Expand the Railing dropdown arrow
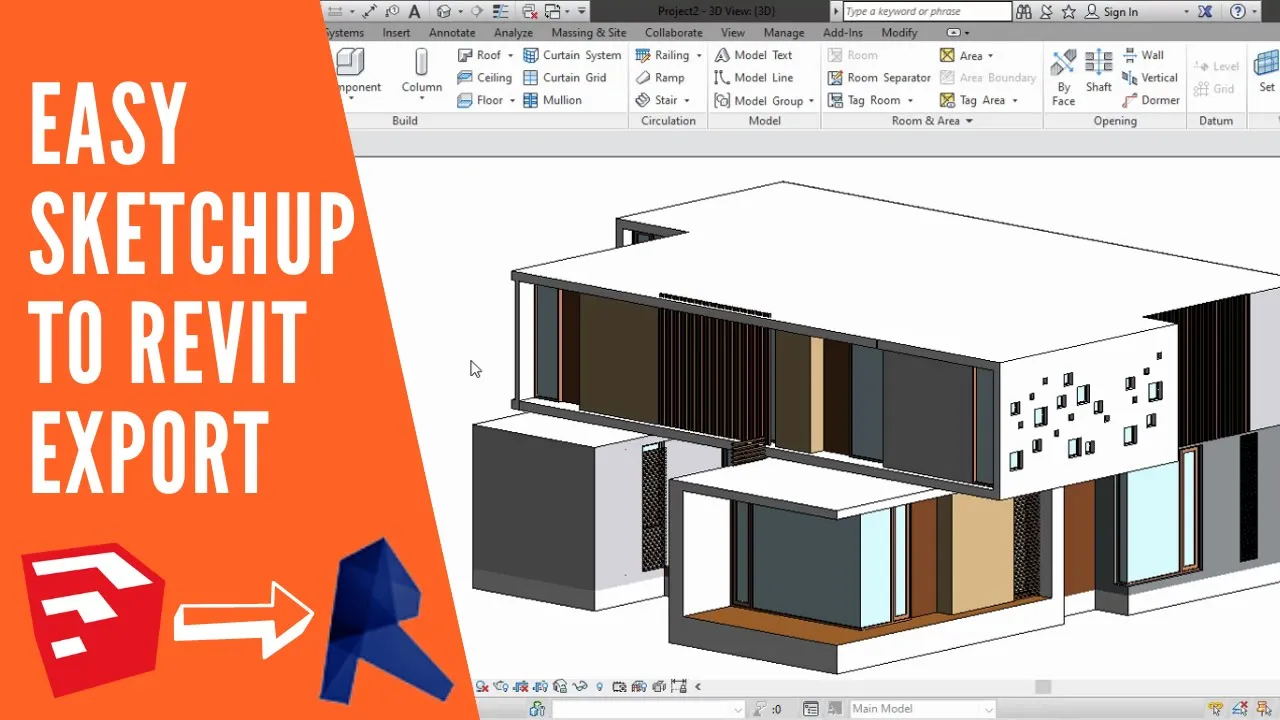Image resolution: width=1280 pixels, height=720 pixels. [699, 56]
